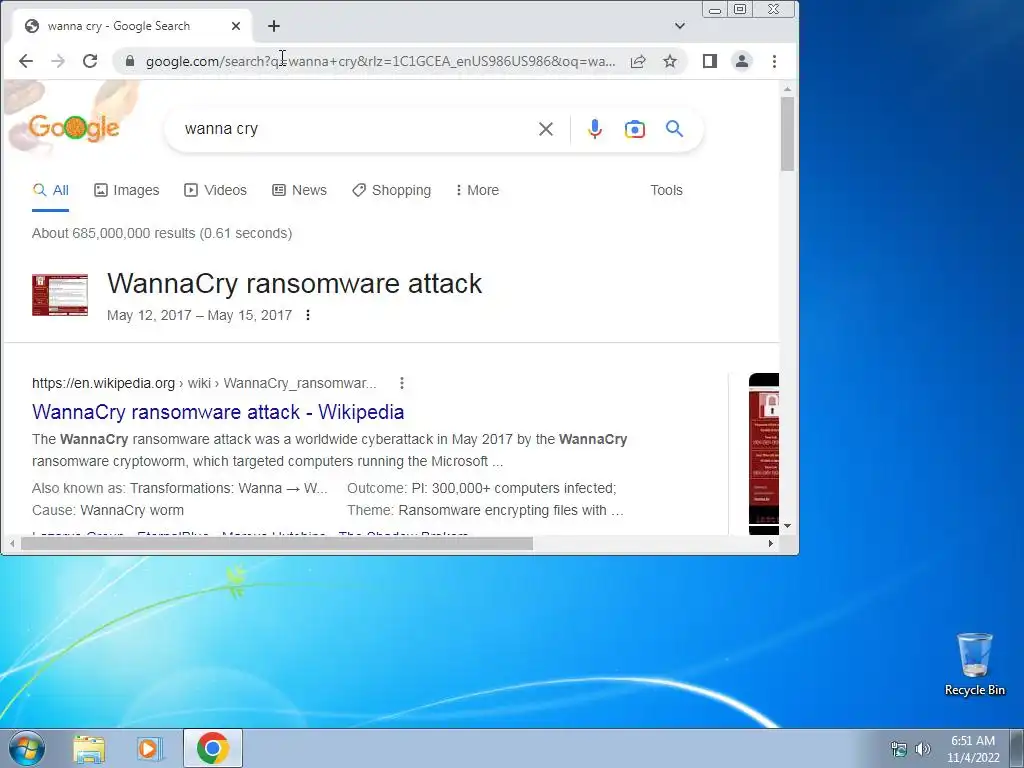Click the 'WannaCry ransomware attack' heading

pos(295,283)
